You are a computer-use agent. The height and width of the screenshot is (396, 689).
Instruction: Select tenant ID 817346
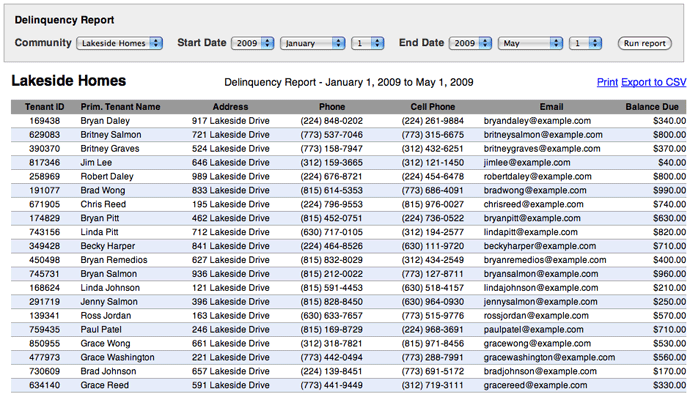point(44,163)
